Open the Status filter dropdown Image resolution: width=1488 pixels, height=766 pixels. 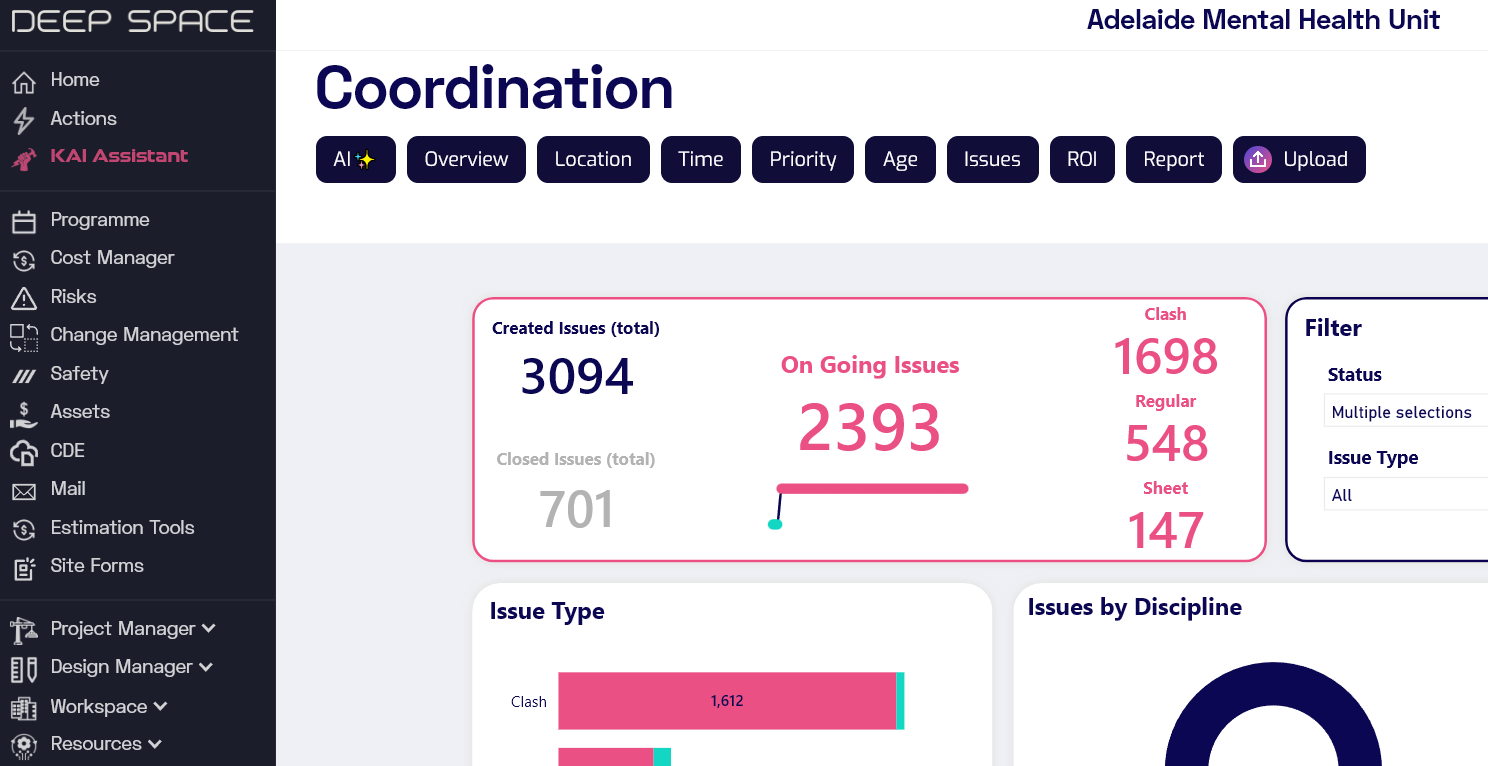(x=1405, y=412)
